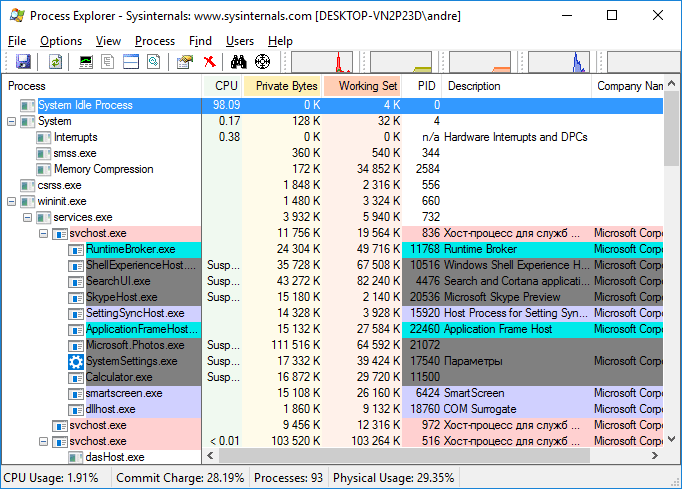
Task: Click the icon beside Microsoft.Photos.exe
Action: pyautogui.click(x=76, y=345)
